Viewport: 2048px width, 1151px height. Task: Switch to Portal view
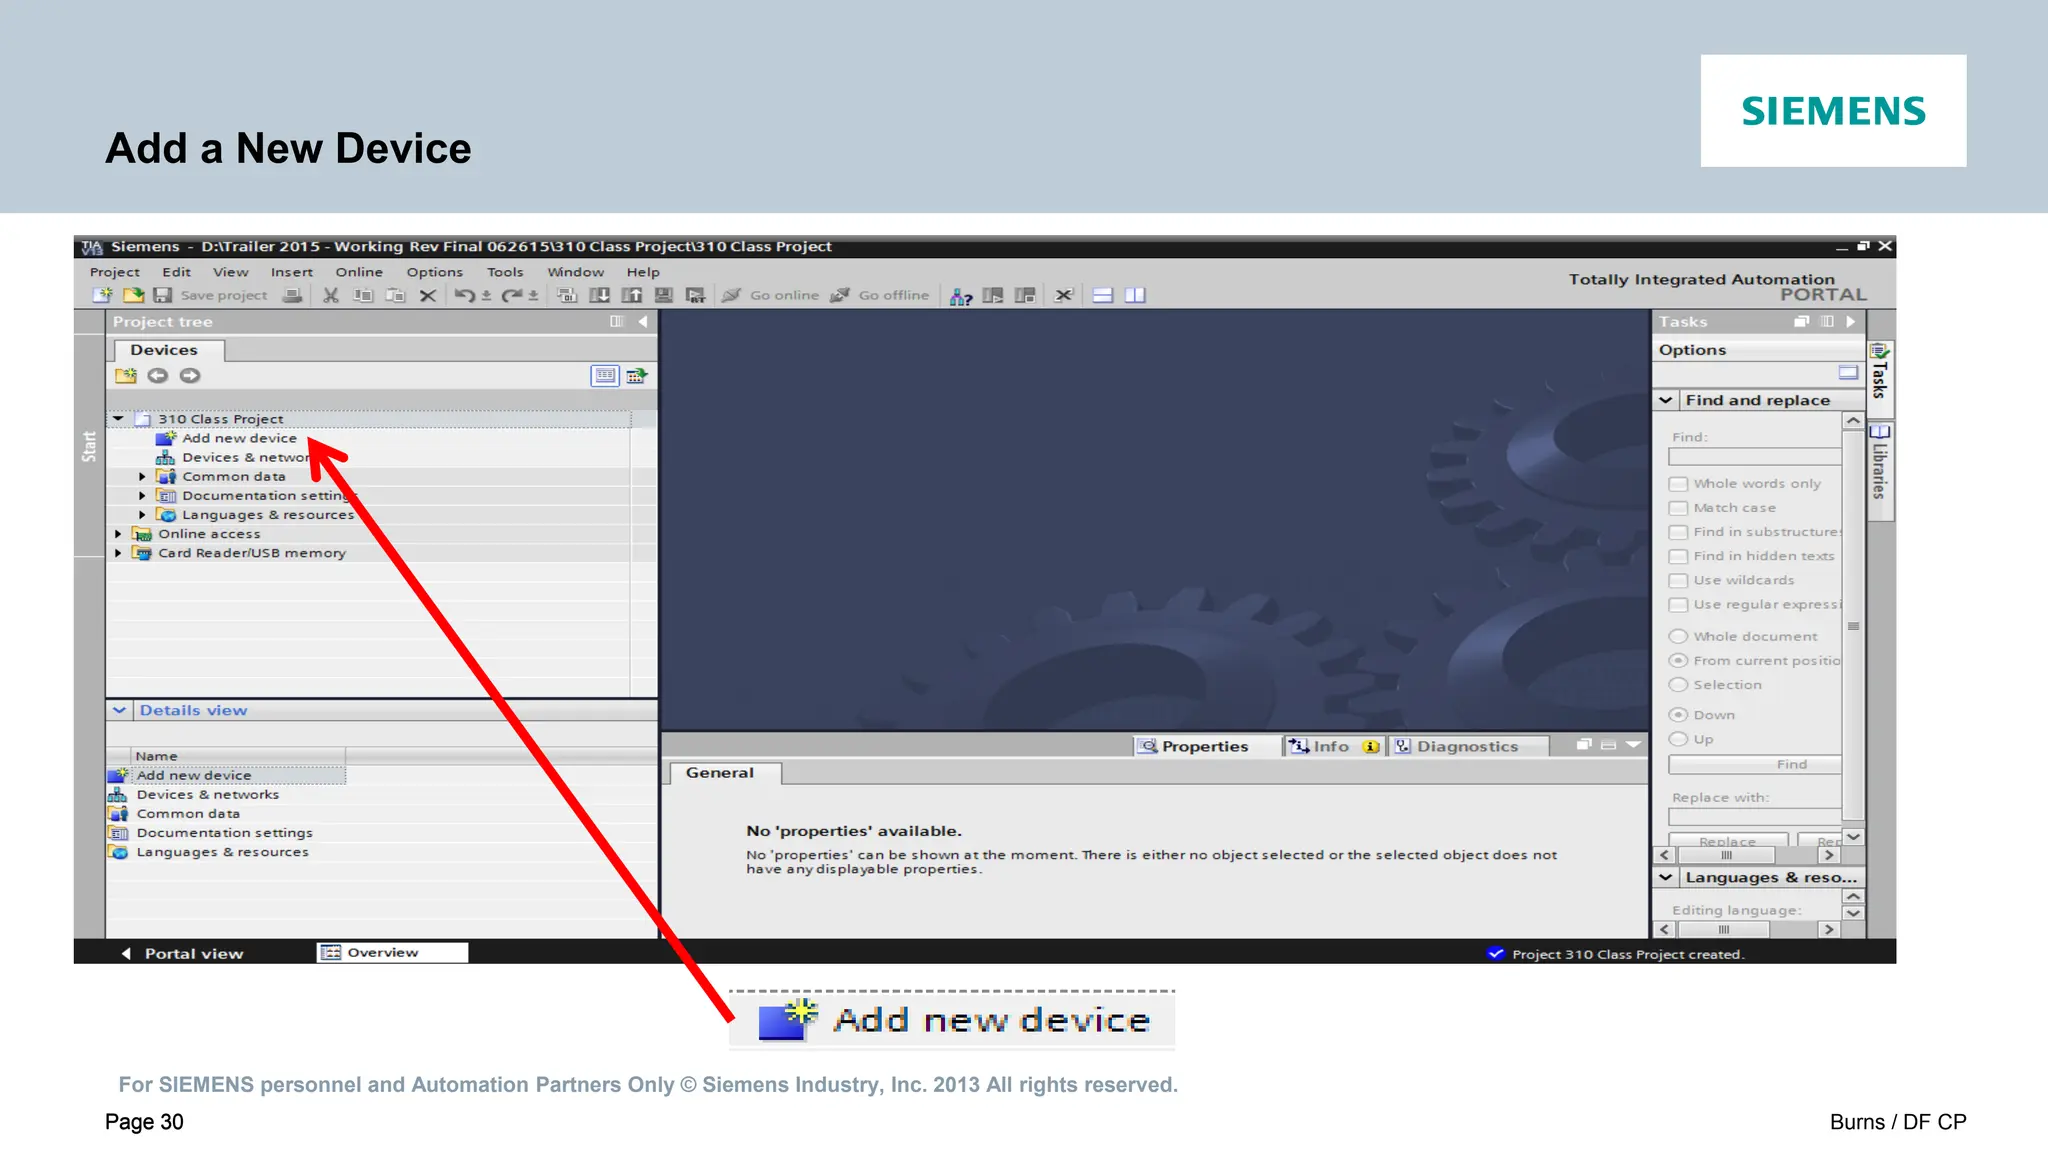point(183,953)
